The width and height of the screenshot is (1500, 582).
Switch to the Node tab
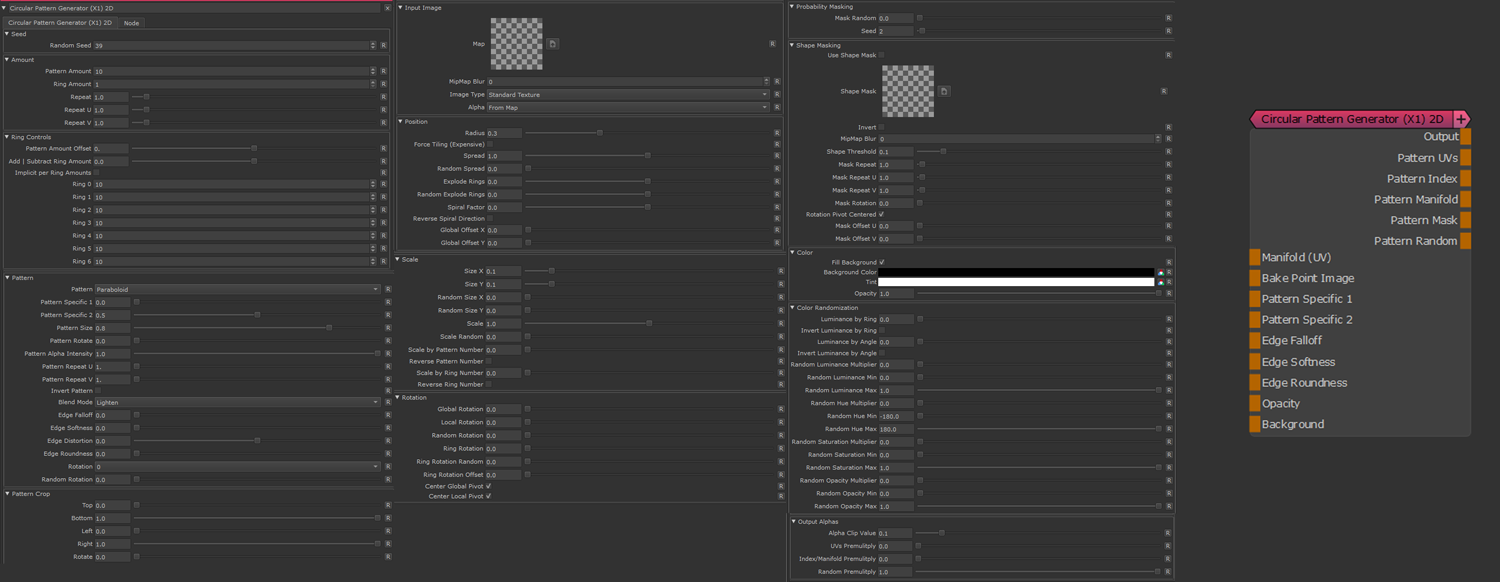pos(132,22)
